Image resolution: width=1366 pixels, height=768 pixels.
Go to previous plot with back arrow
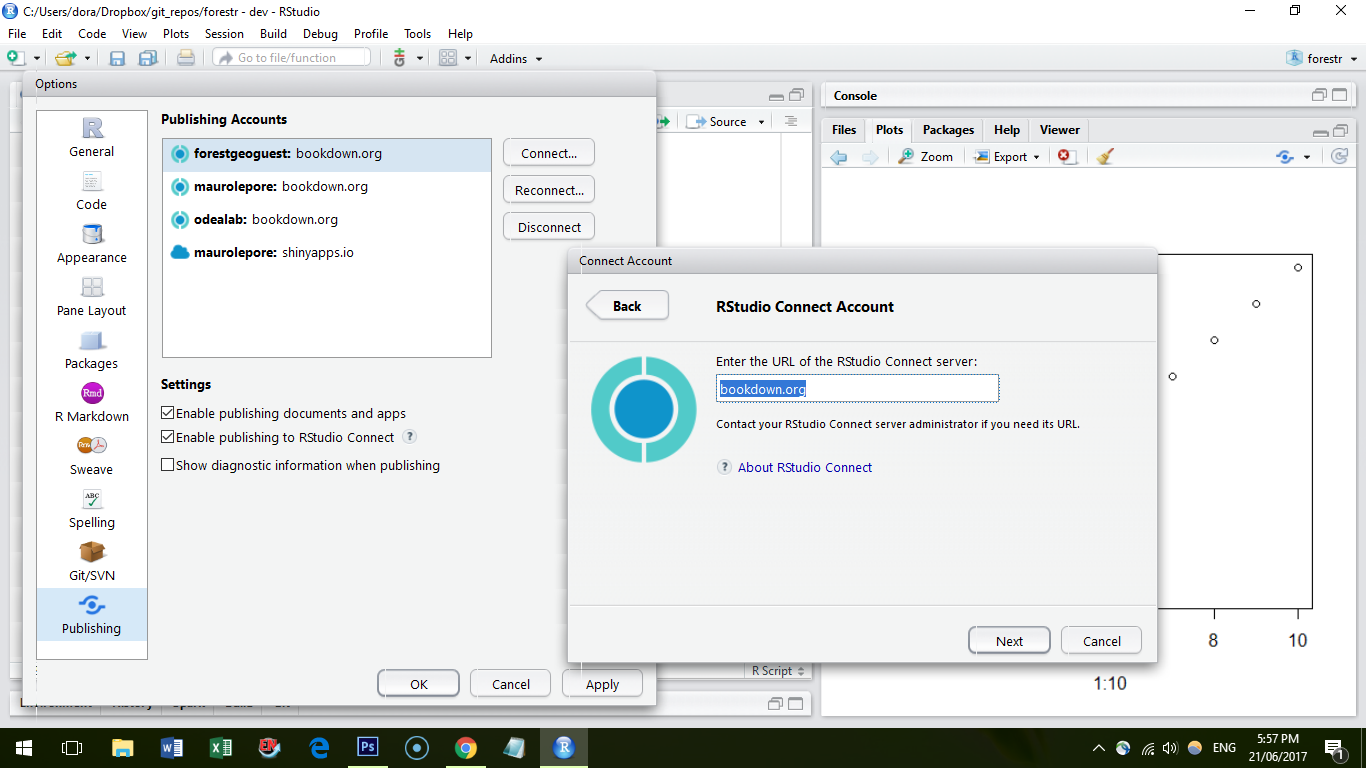[839, 157]
